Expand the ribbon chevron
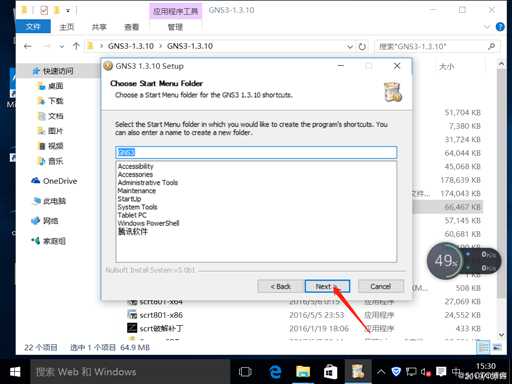This screenshot has height=384, width=512. 487,27
